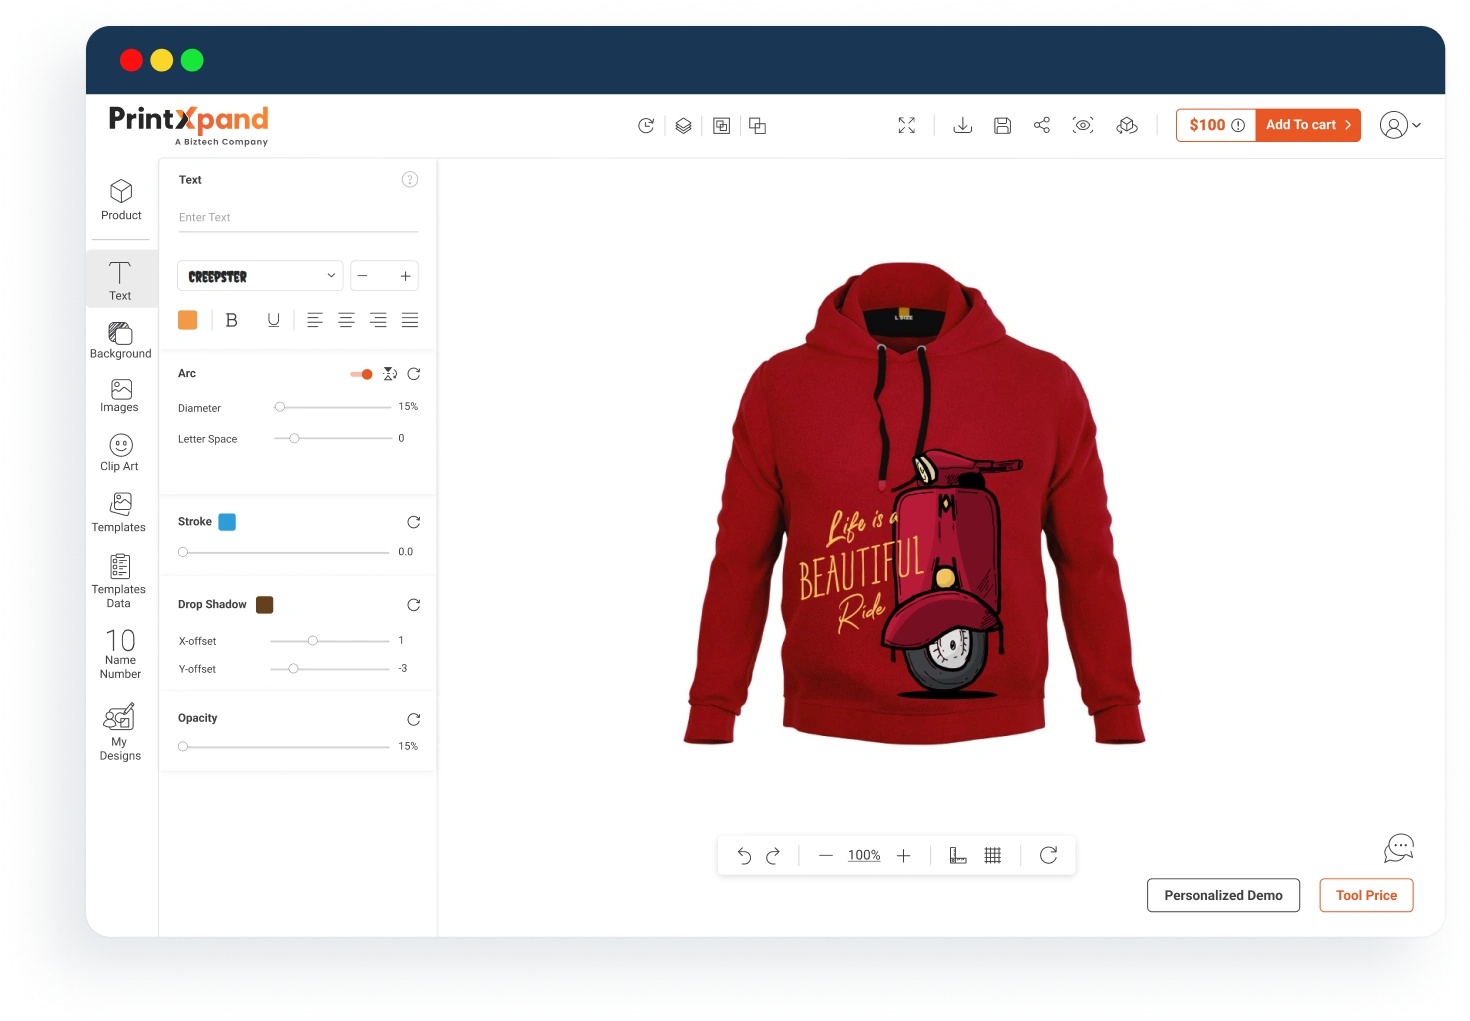Adjust the Opacity slider
Screen dimensions: 1470x1021
tap(284, 746)
